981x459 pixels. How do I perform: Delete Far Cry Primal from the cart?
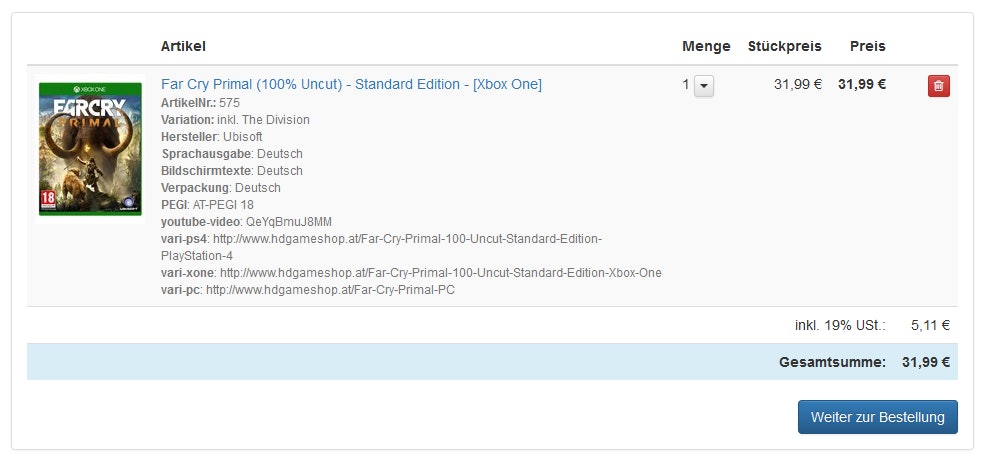pos(938,86)
